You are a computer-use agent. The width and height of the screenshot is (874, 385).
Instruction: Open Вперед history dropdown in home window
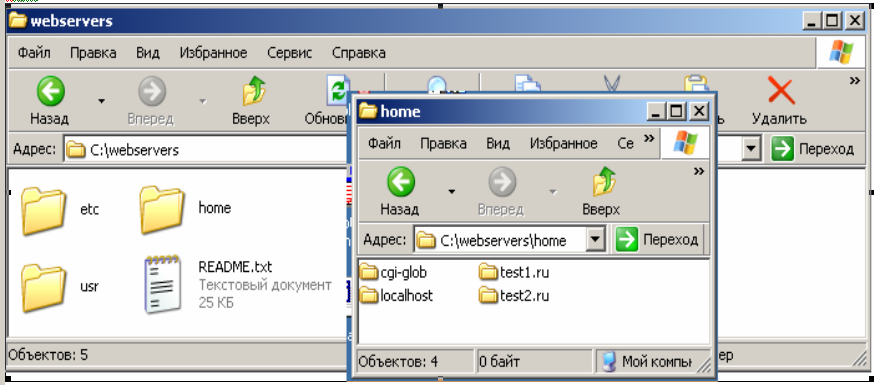(x=552, y=192)
